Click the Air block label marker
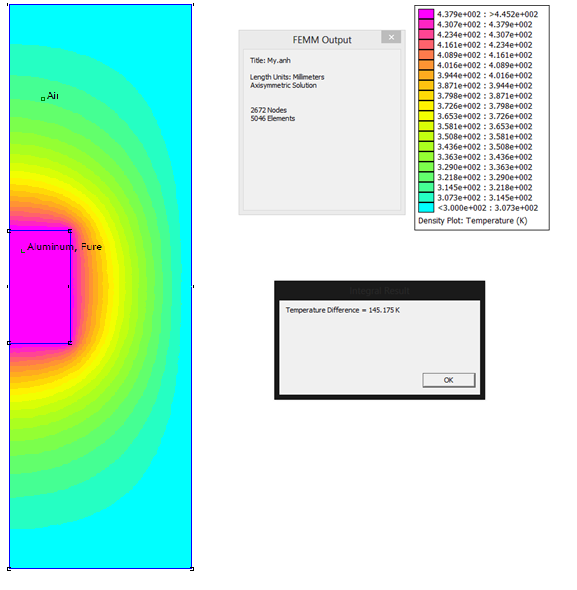577x590 pixels. tap(43, 99)
